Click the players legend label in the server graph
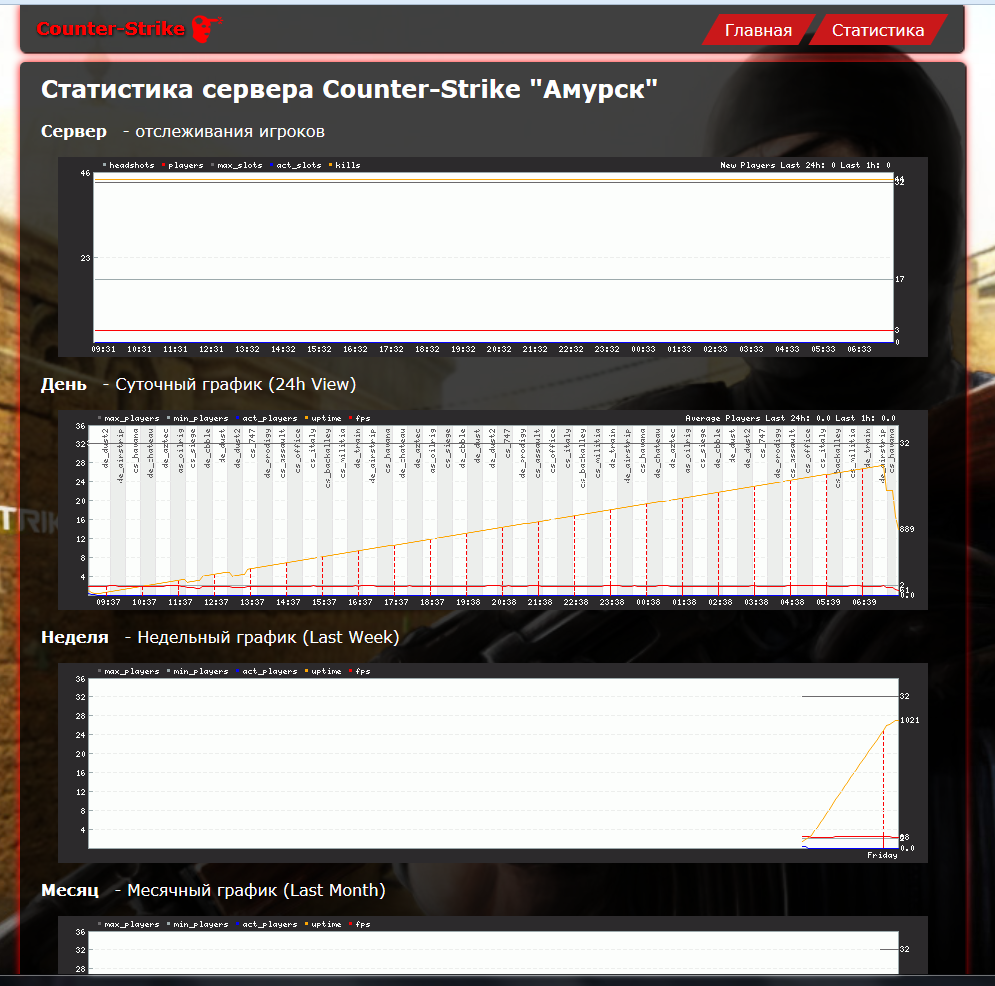 coord(185,165)
